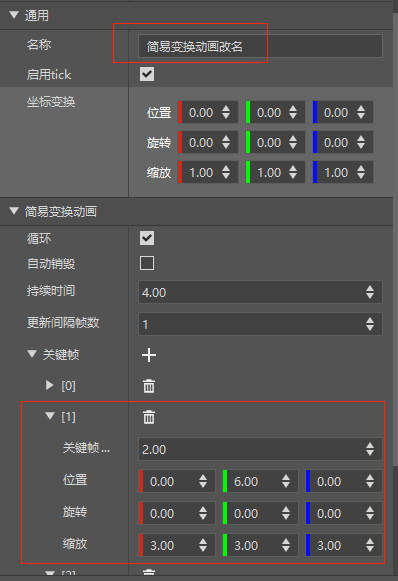Screen dimensions: 398x581
Task: Click 坐标变换 旋转 X field (red)
Action: pos(208,142)
